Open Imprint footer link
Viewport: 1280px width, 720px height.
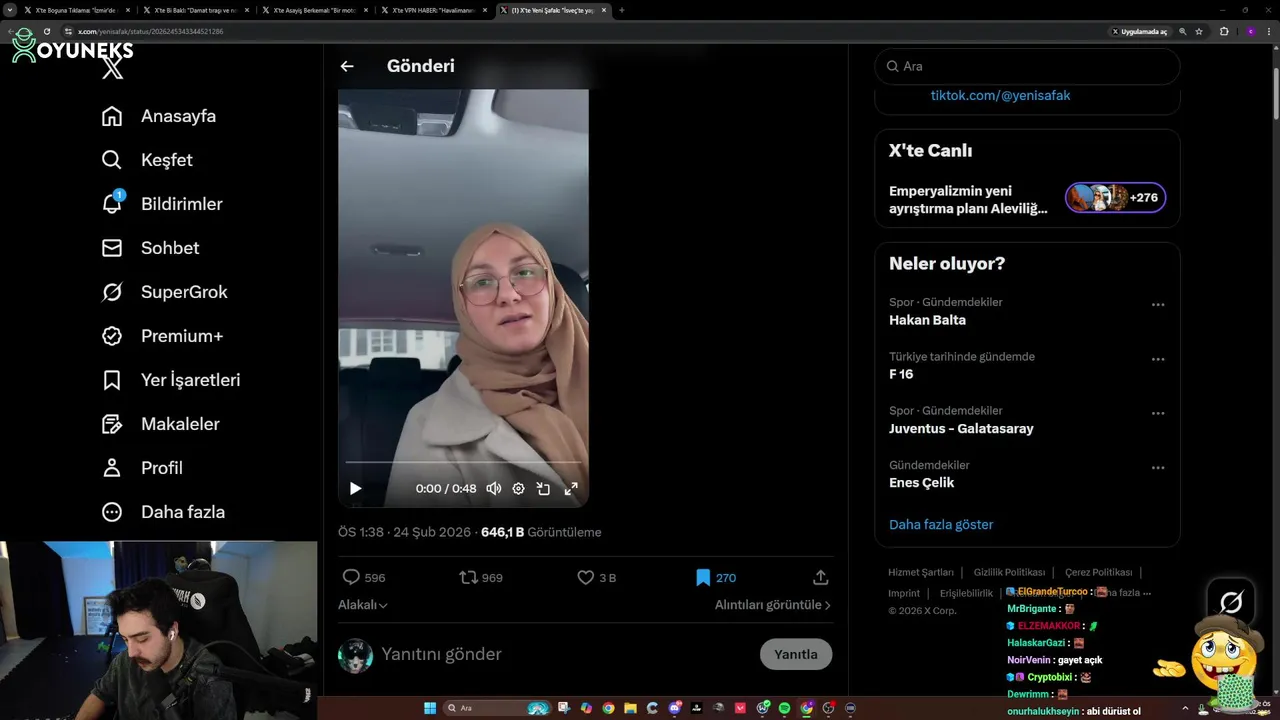tap(904, 593)
